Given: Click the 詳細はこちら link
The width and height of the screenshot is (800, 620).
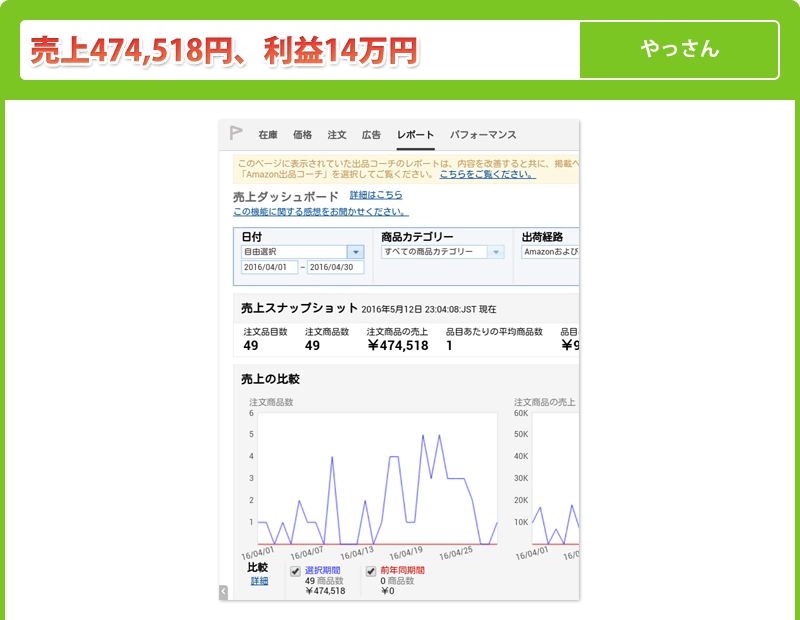Looking at the screenshot, I should (x=376, y=195).
